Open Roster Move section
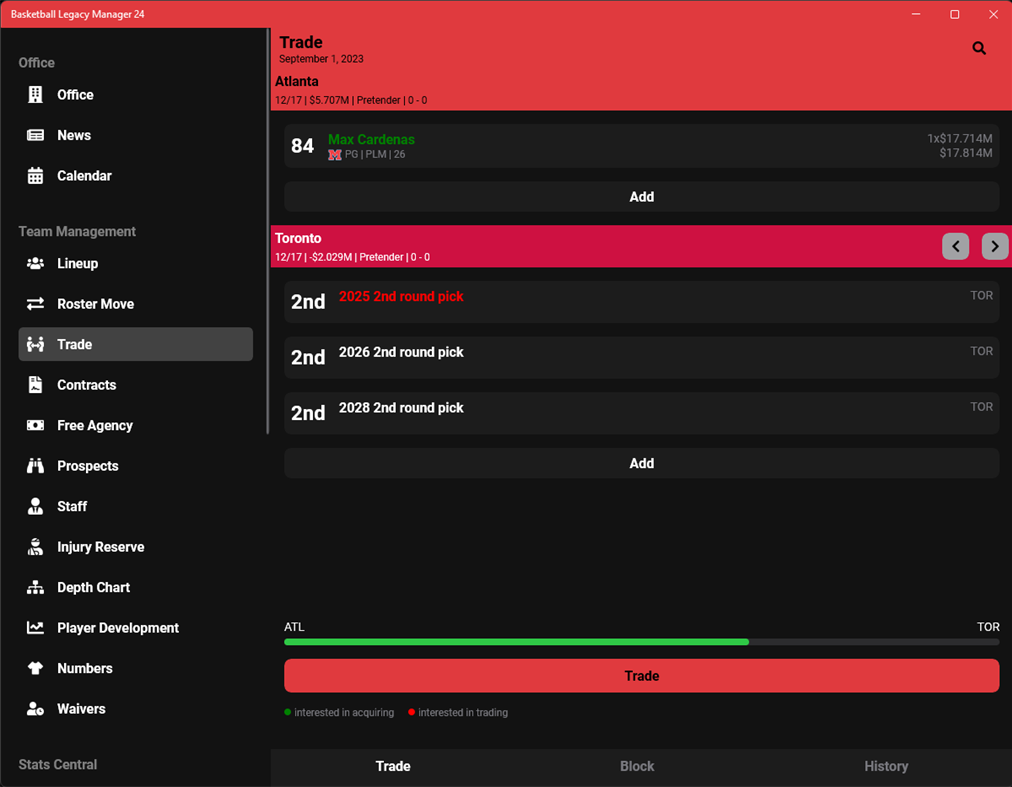The width and height of the screenshot is (1012, 787). pos(96,304)
